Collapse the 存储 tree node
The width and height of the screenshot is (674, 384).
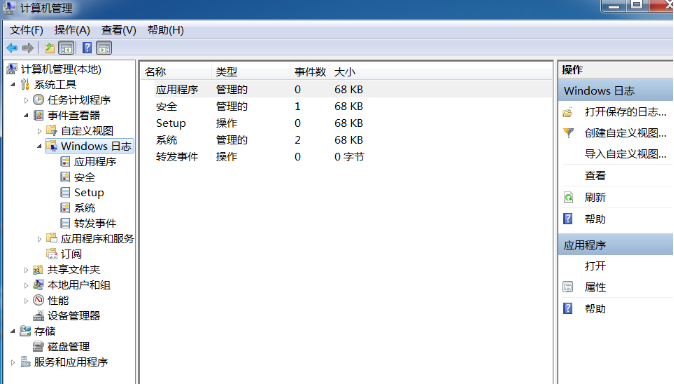[x=13, y=332]
